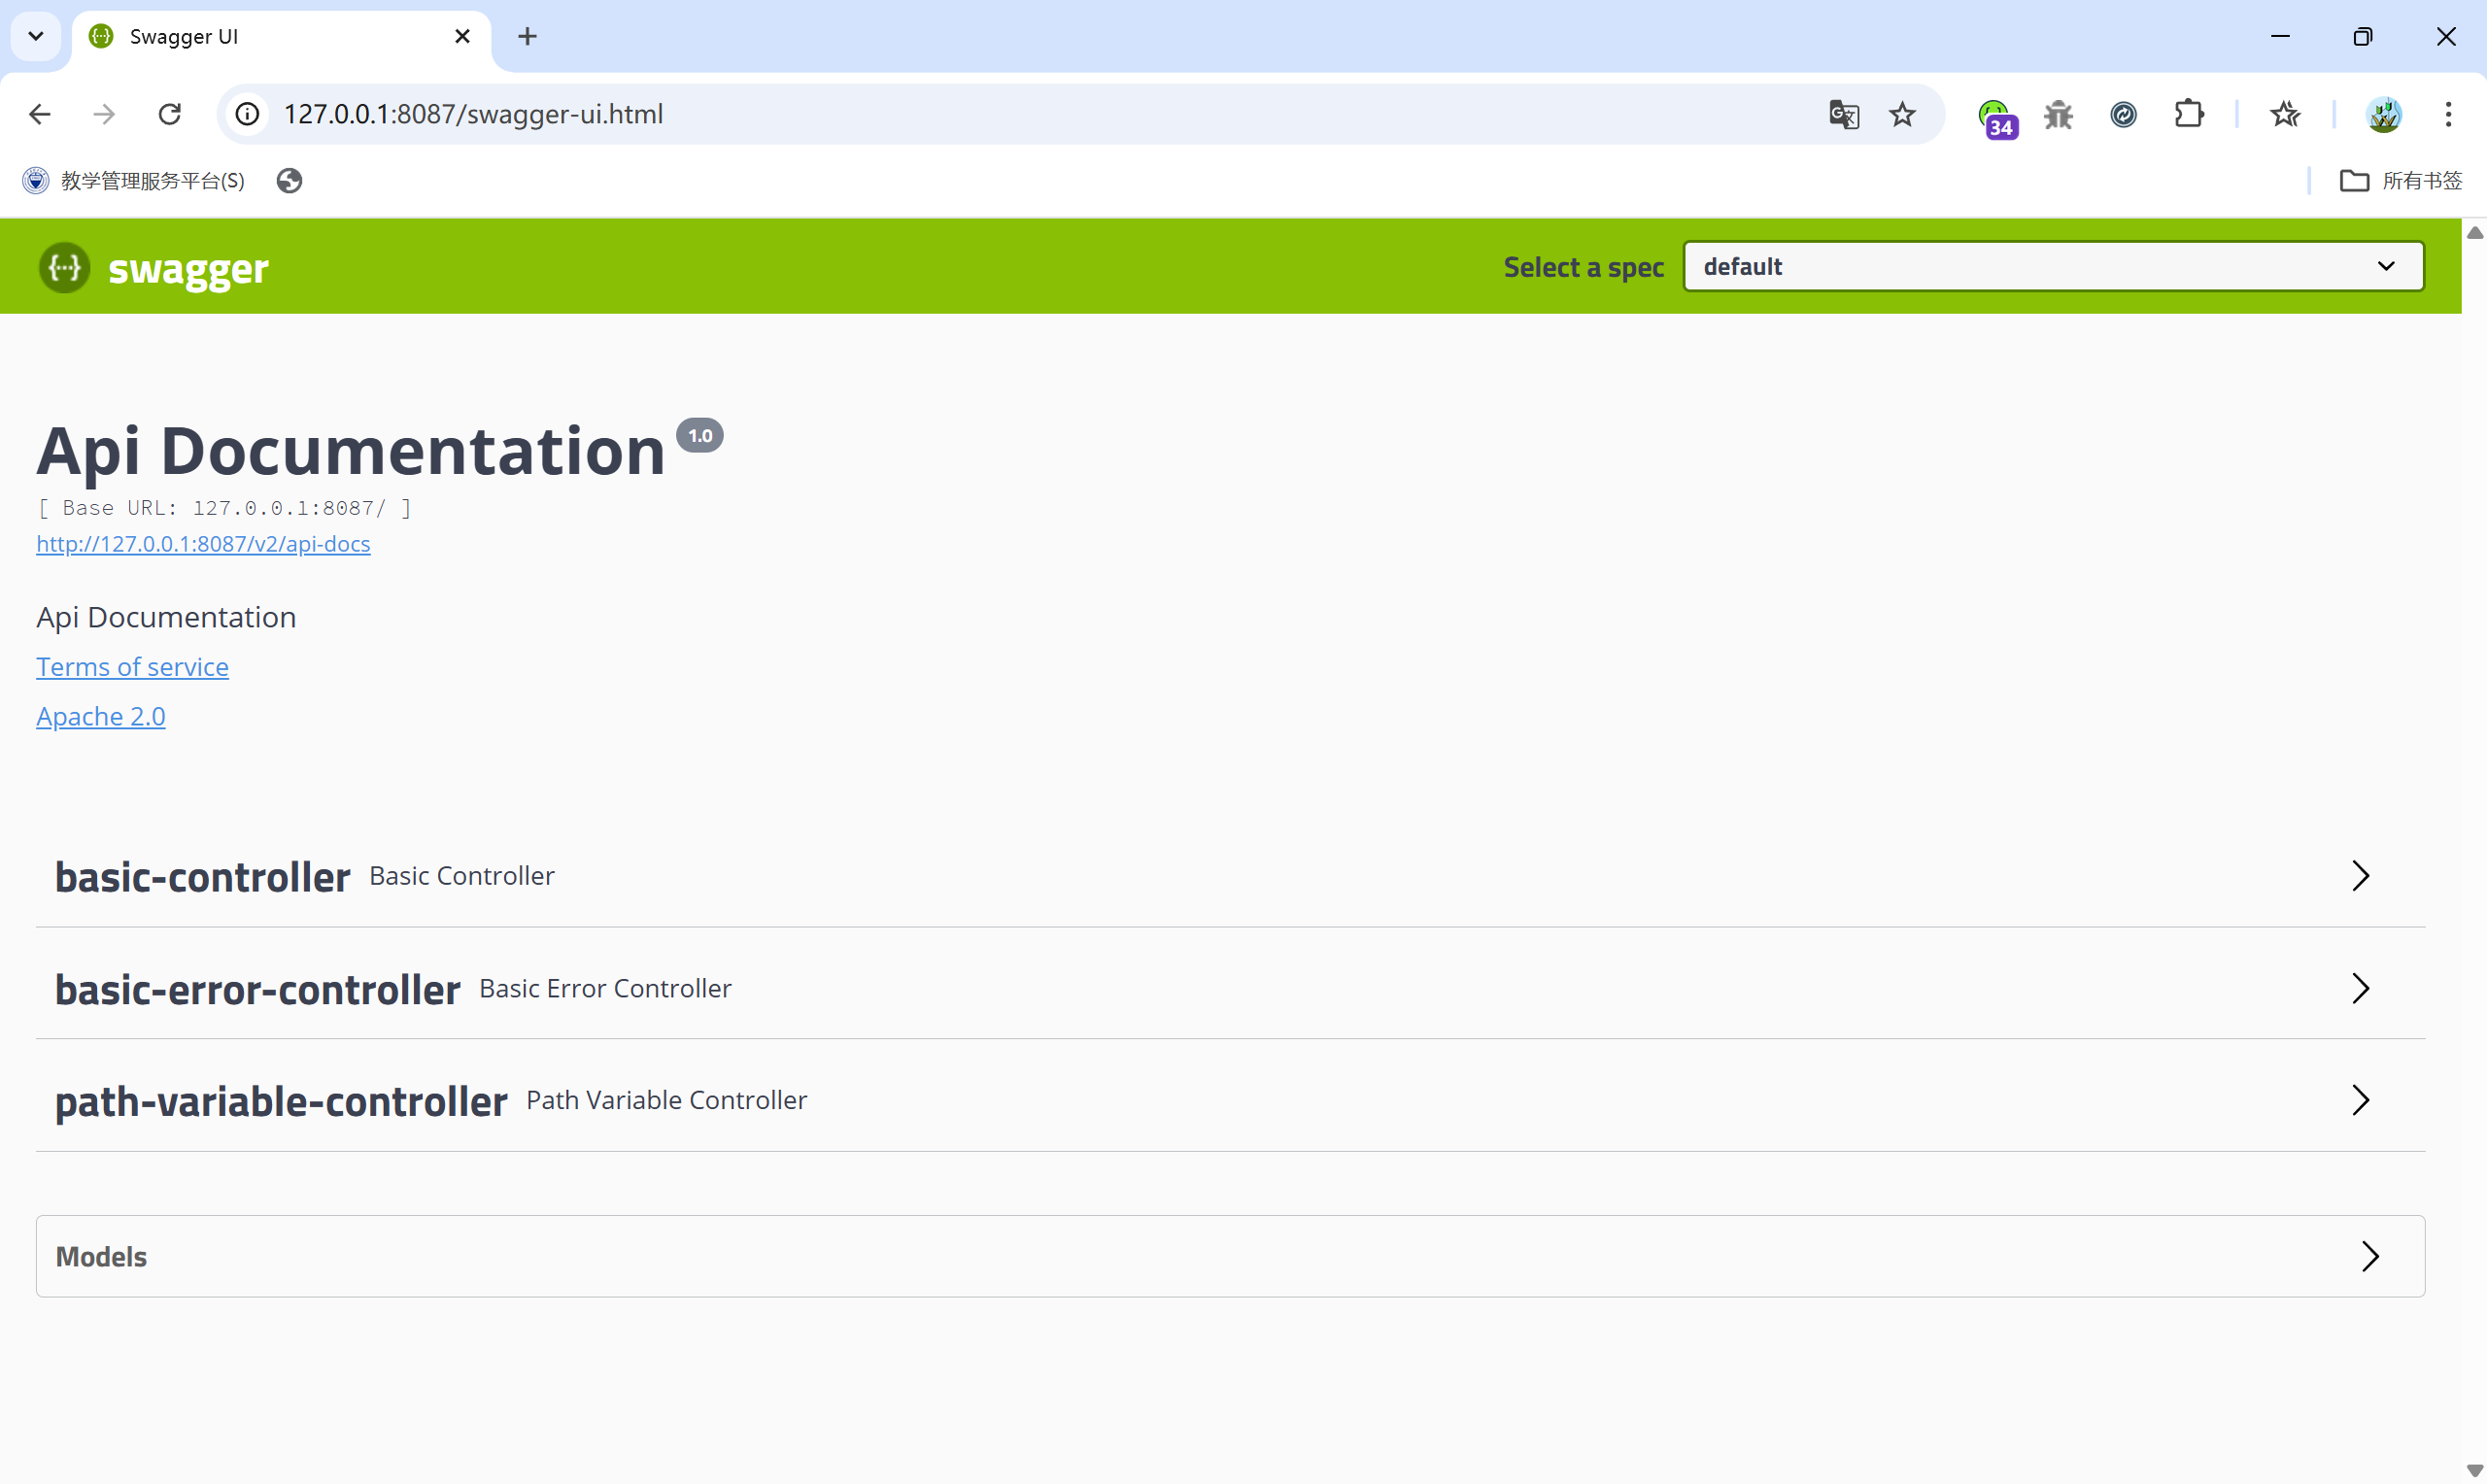Click the Swagger logo icon

tap(64, 267)
